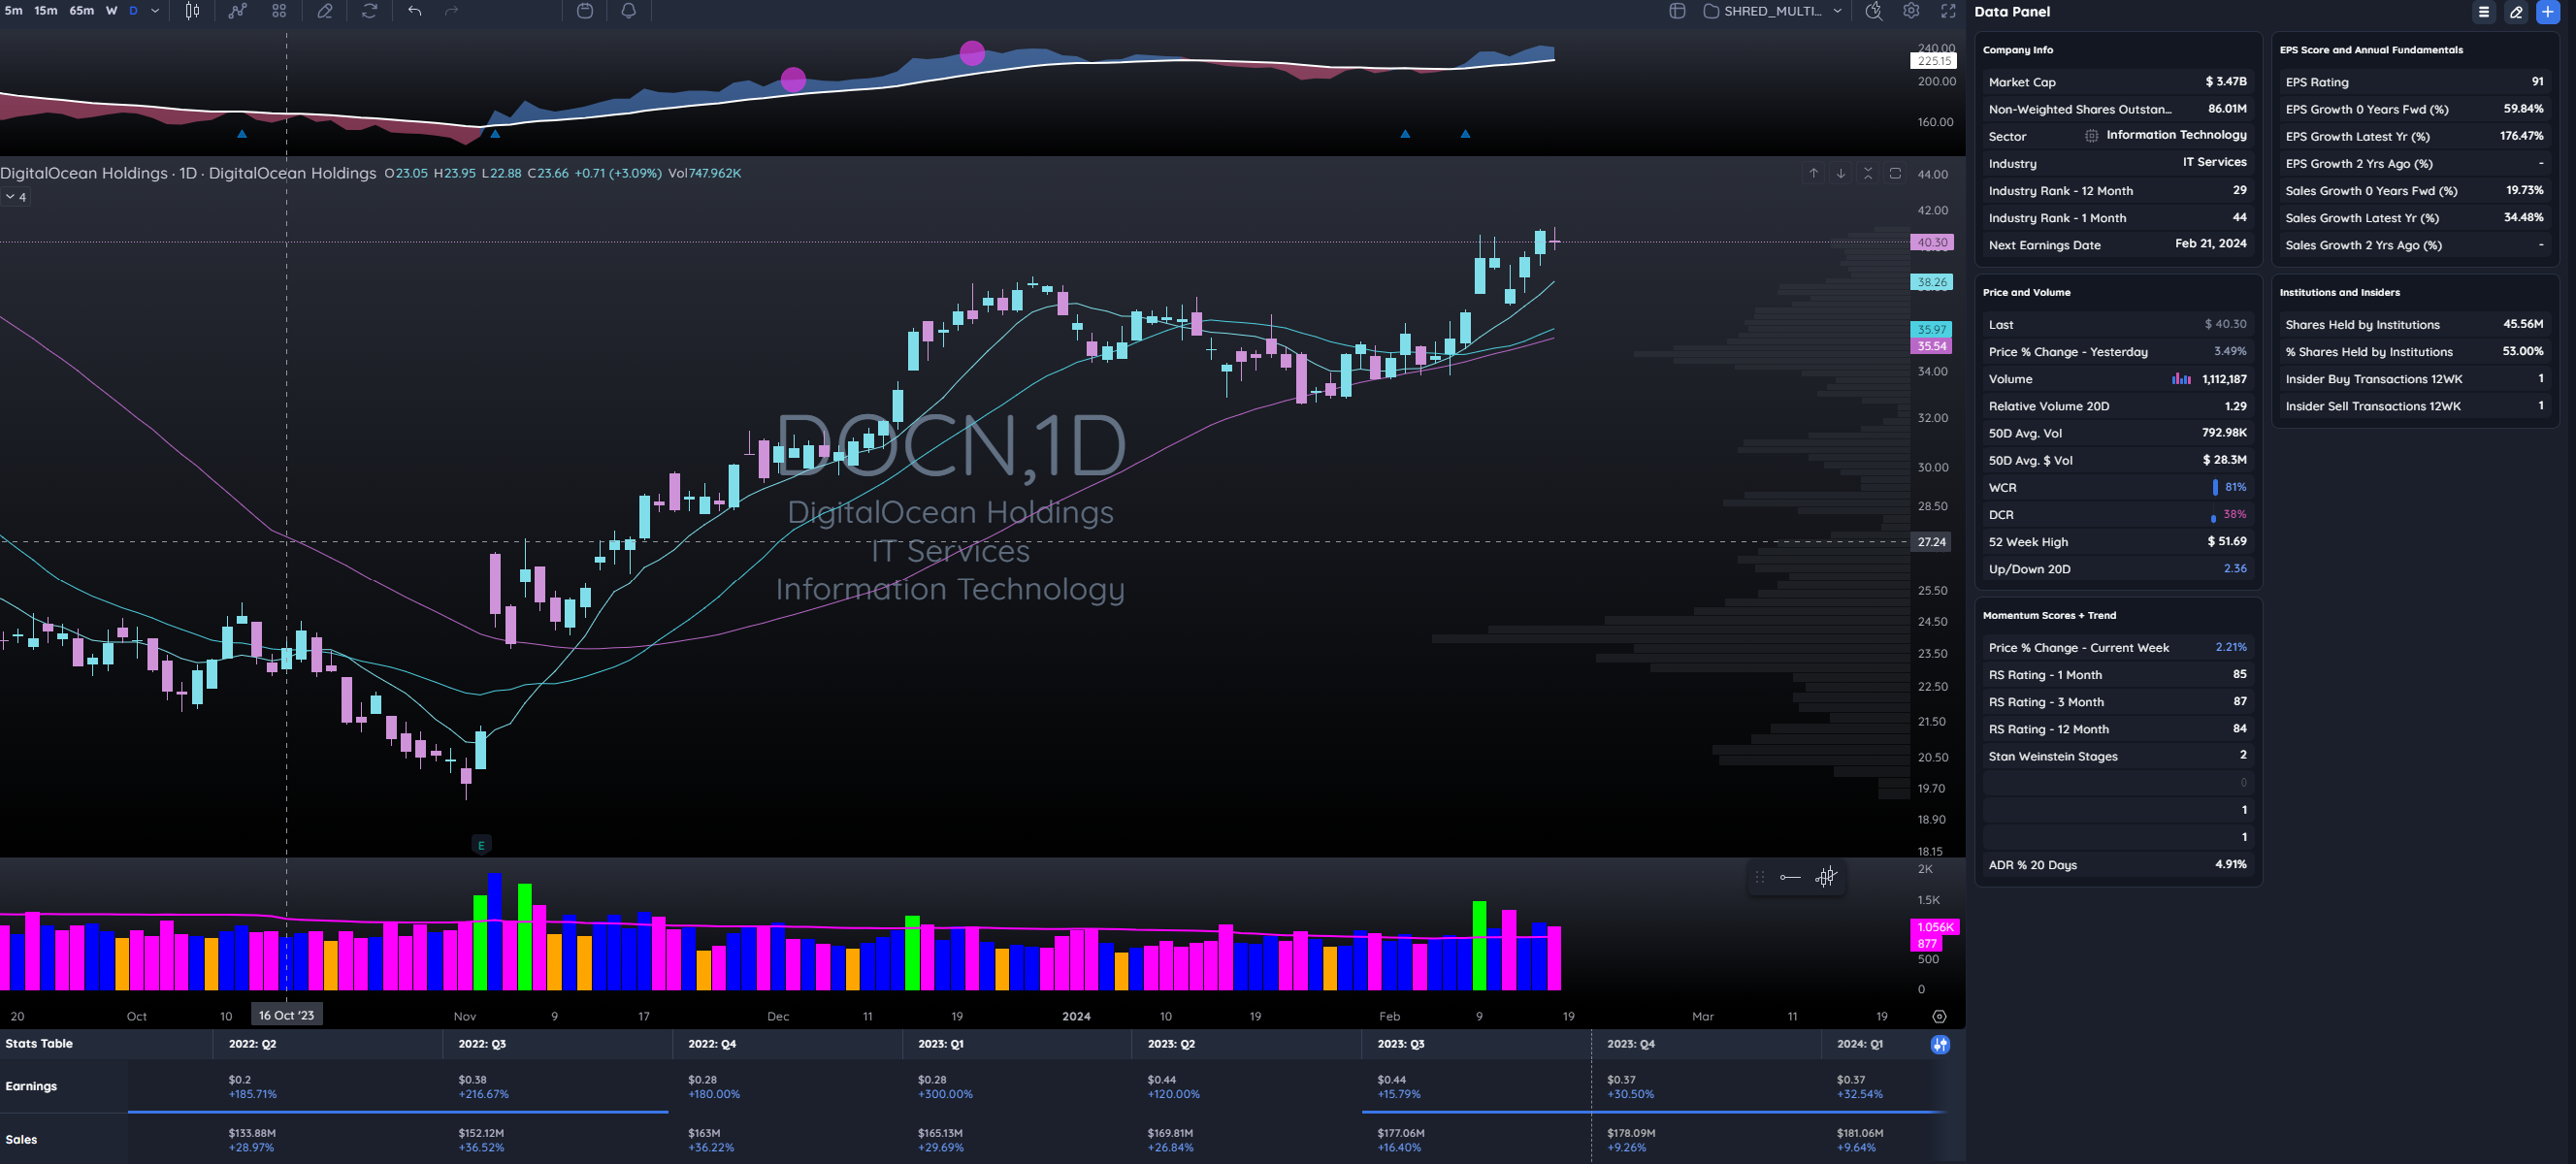
Task: Open the quick search lightning icon
Action: (x=1873, y=11)
